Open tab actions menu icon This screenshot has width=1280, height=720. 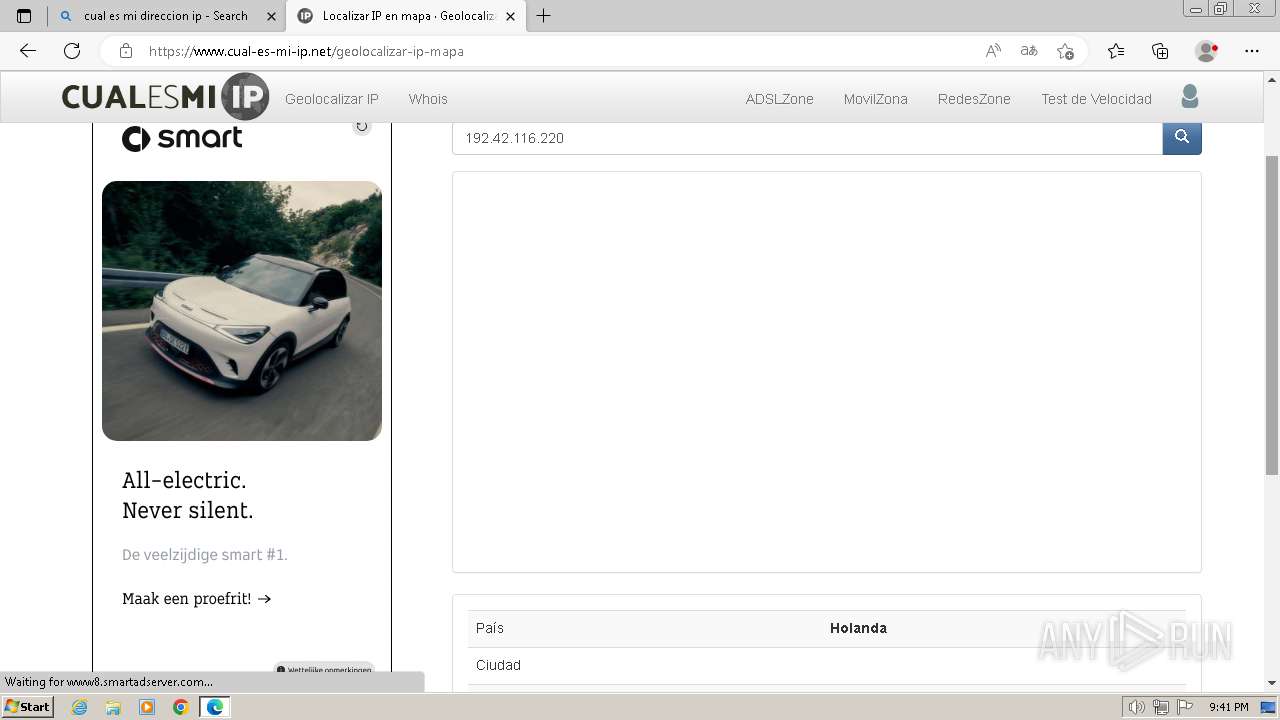(24, 16)
